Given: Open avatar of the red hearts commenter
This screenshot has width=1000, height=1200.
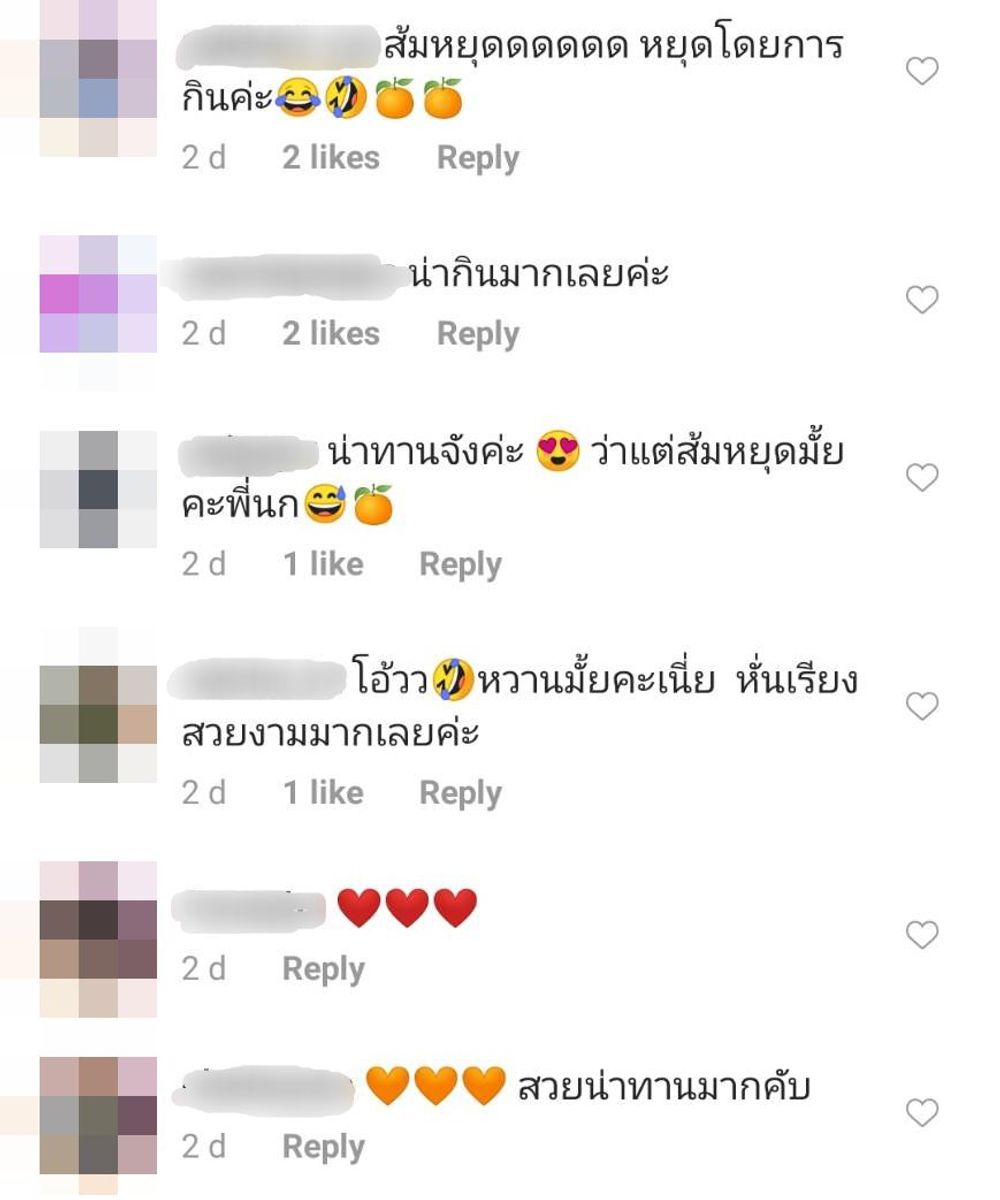Looking at the screenshot, I should pos(98,939).
